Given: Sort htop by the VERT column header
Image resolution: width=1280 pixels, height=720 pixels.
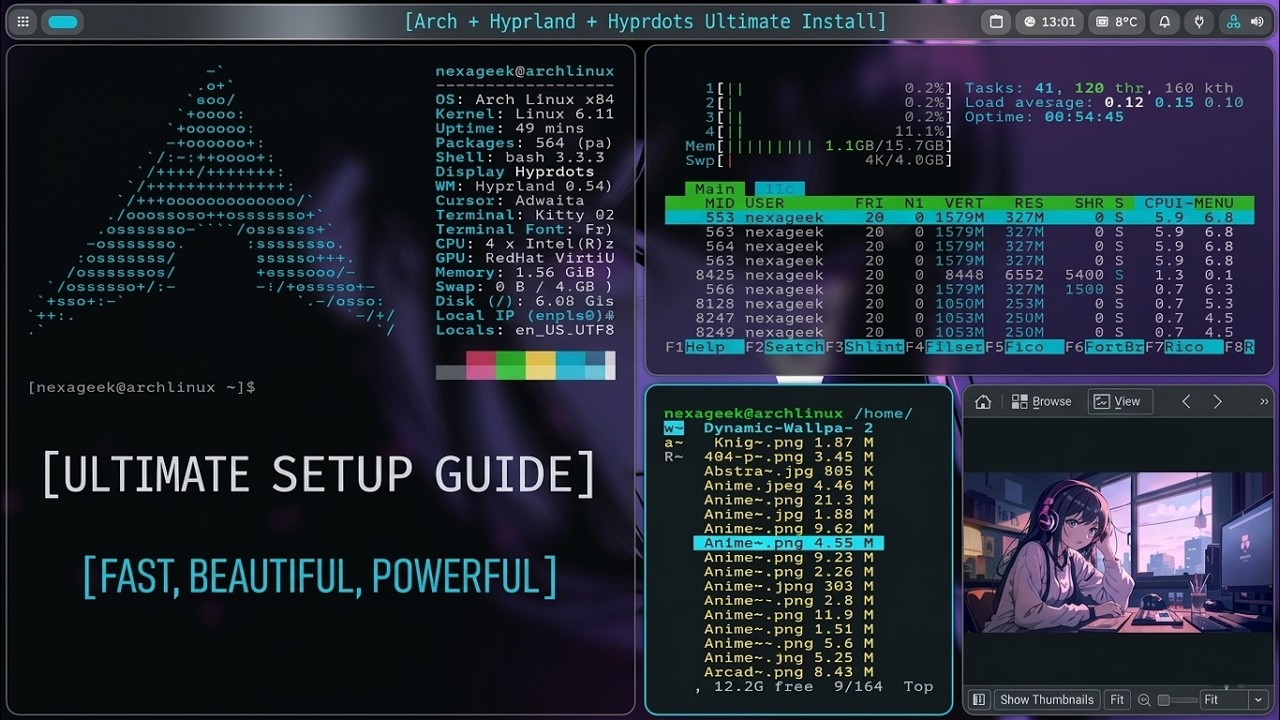Looking at the screenshot, I should click(965, 203).
